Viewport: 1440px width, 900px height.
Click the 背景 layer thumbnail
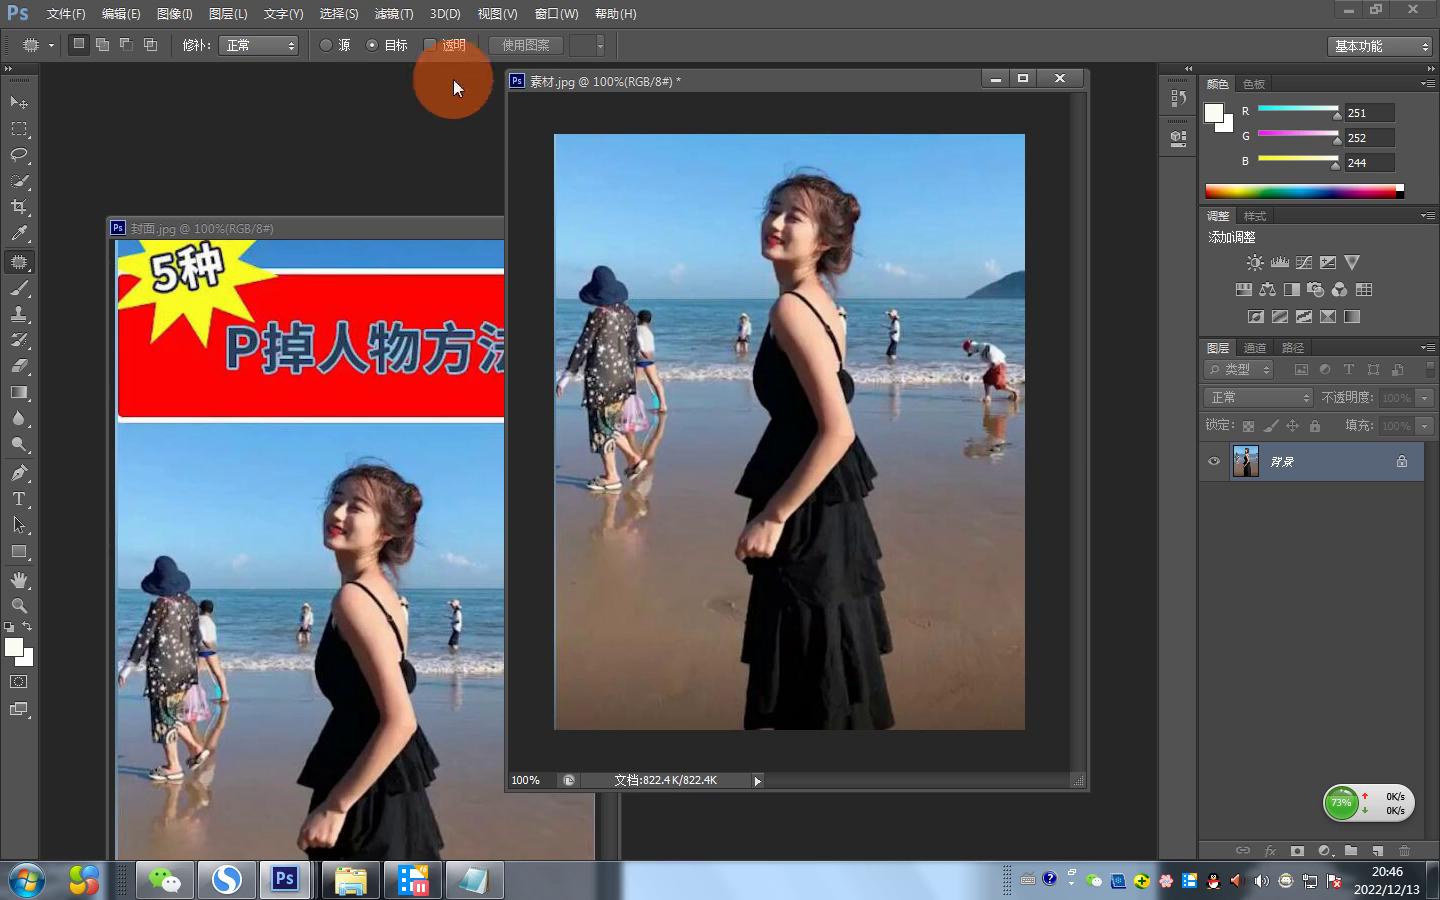tap(1246, 461)
